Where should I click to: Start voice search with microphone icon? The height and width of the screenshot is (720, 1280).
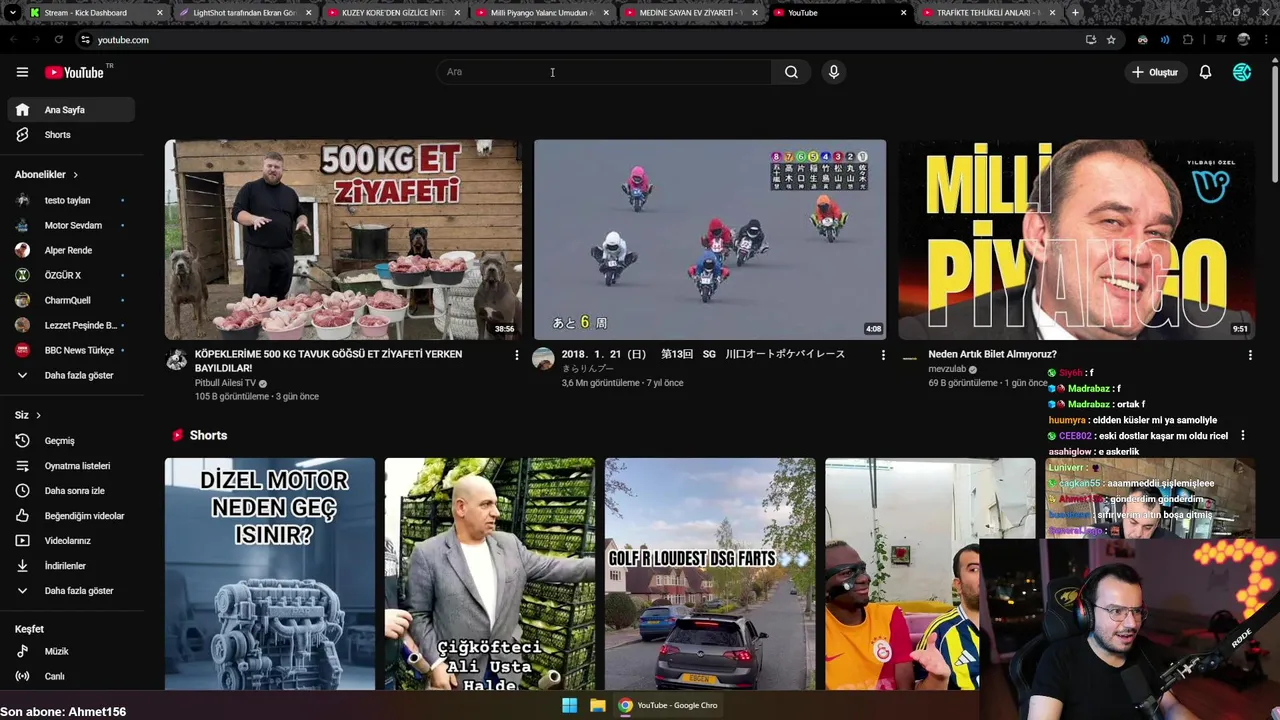[834, 72]
